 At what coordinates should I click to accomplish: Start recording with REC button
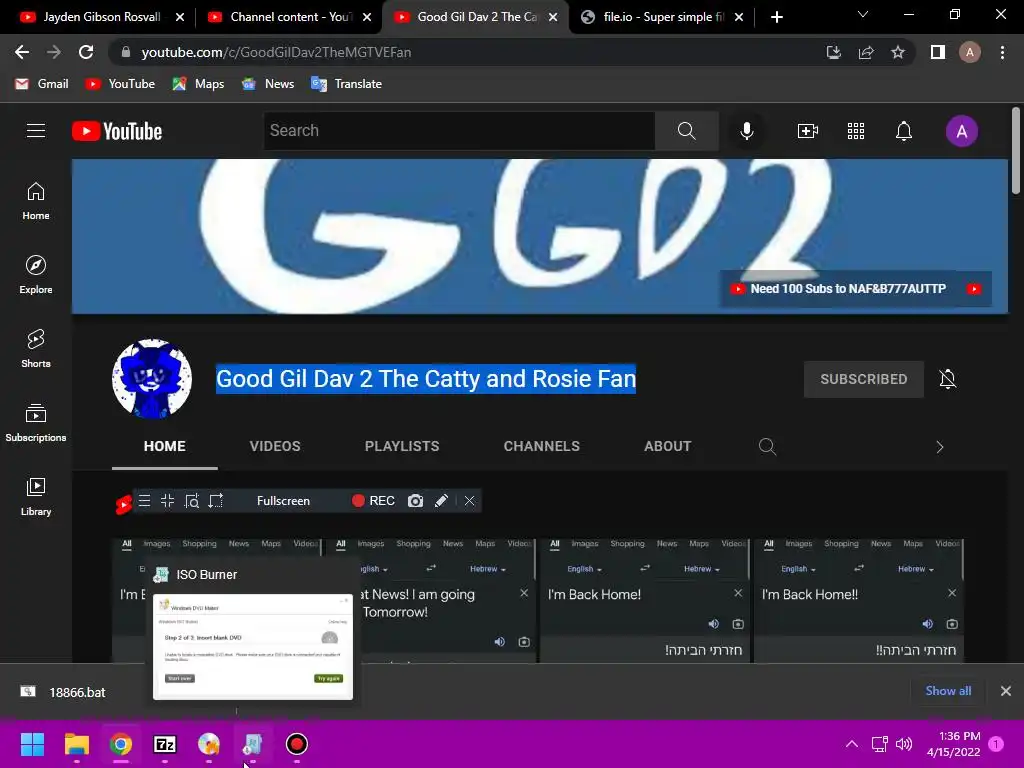pos(373,501)
